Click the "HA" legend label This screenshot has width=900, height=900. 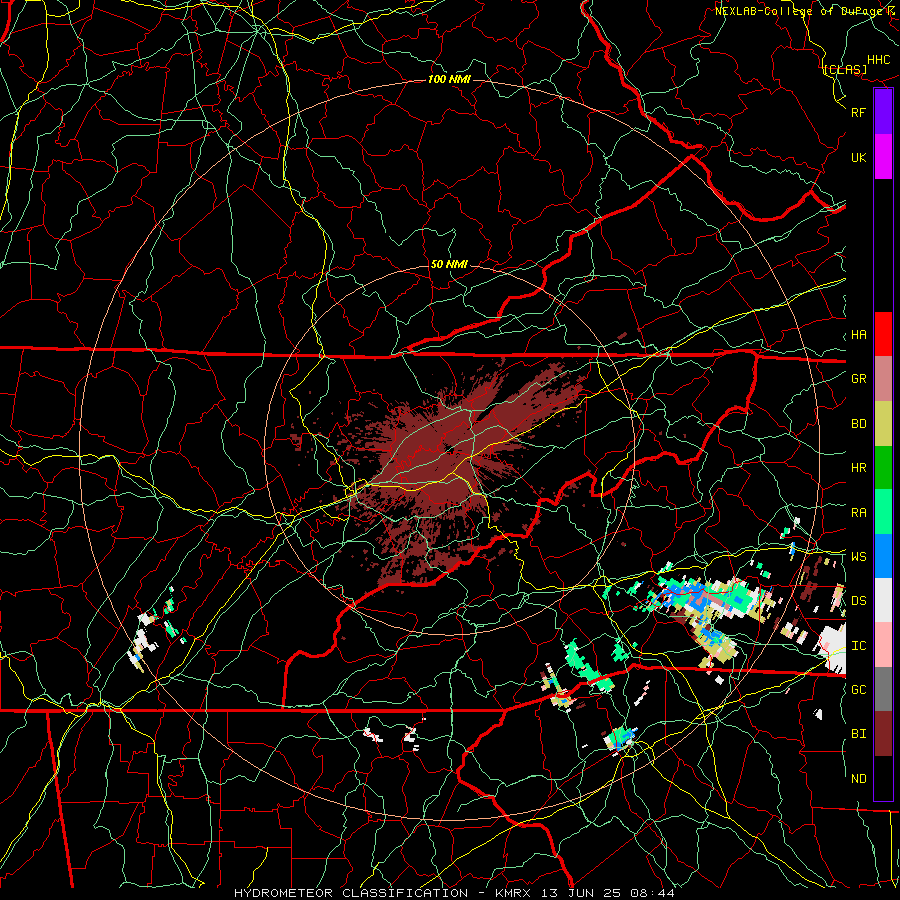coord(858,334)
